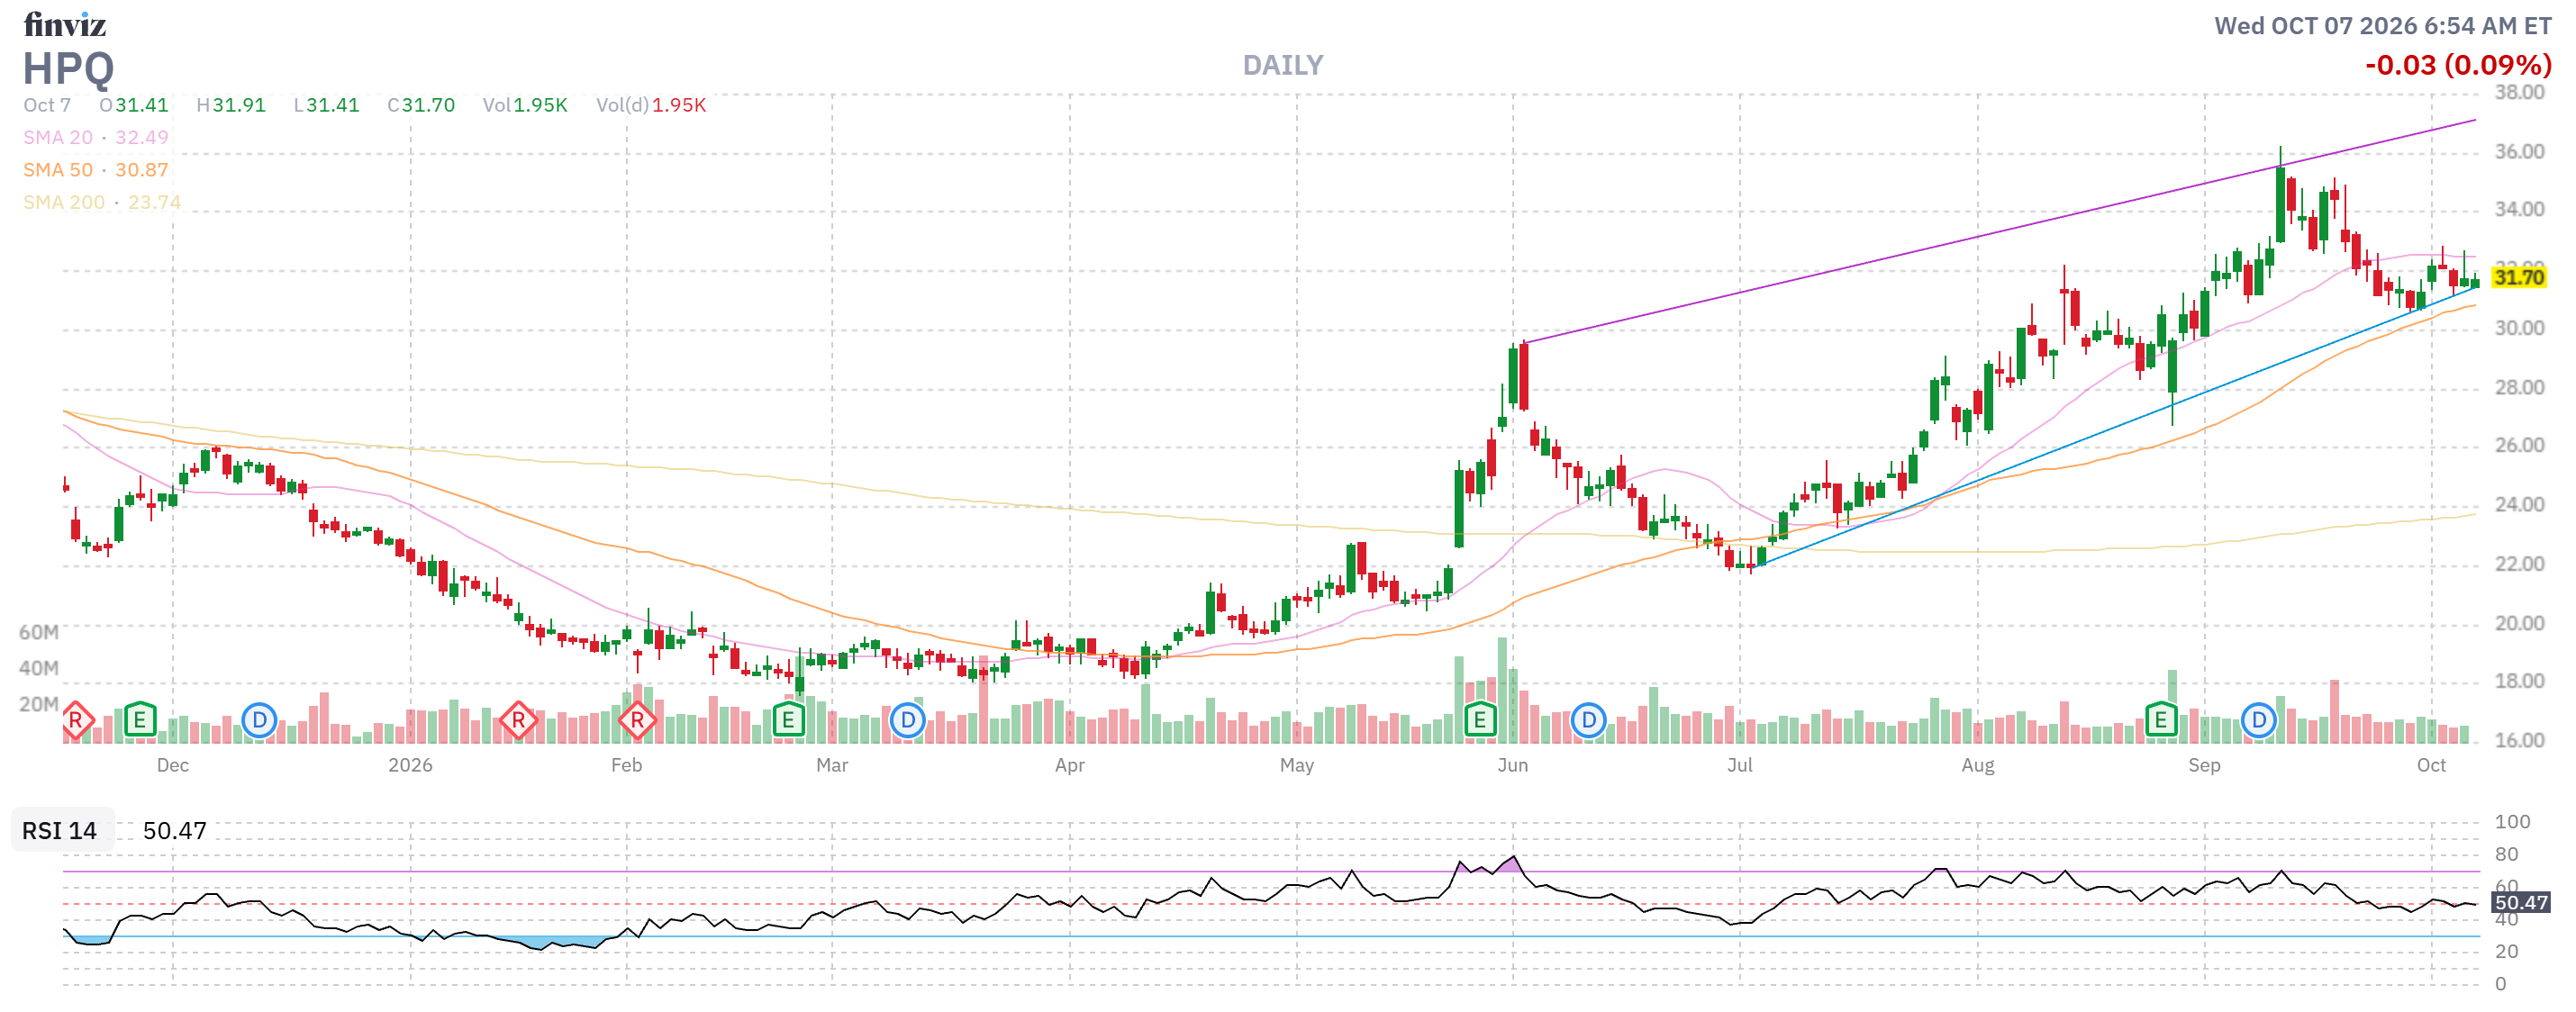Open the first red R marker before Dec
Screen dimensions: 2576x1012
click(x=76, y=719)
